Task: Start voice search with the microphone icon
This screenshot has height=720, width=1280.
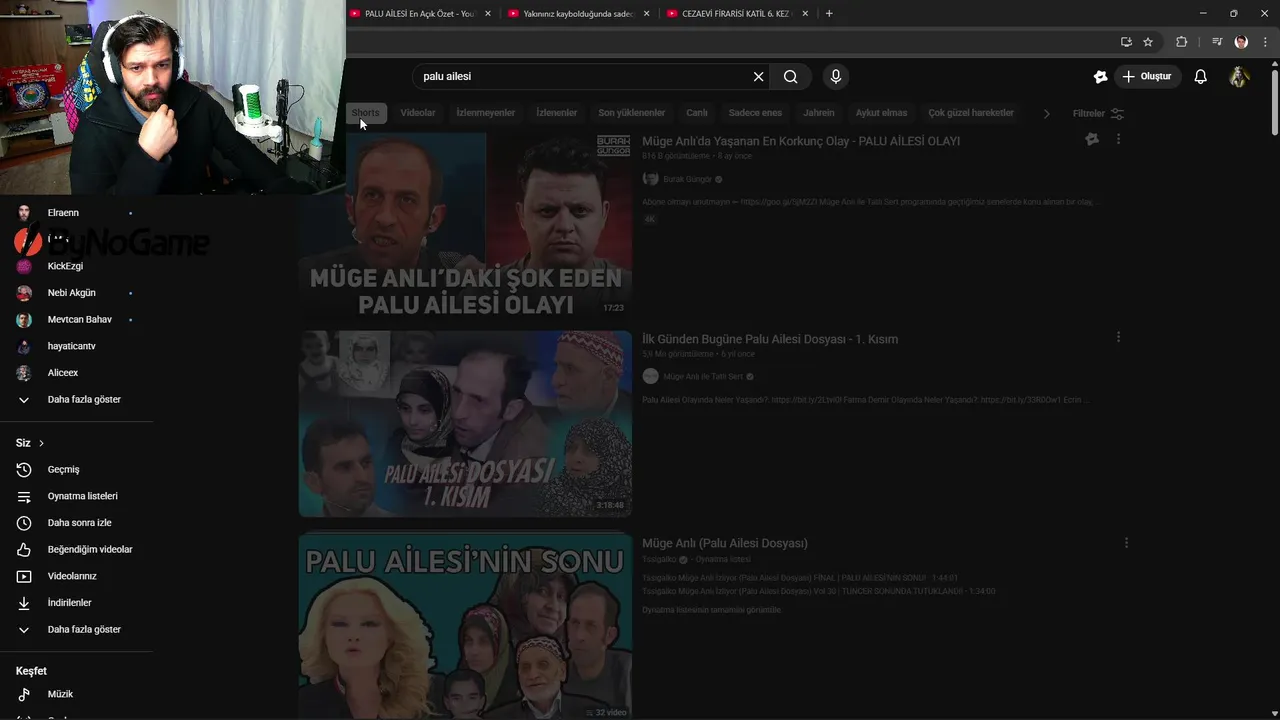Action: click(x=836, y=77)
